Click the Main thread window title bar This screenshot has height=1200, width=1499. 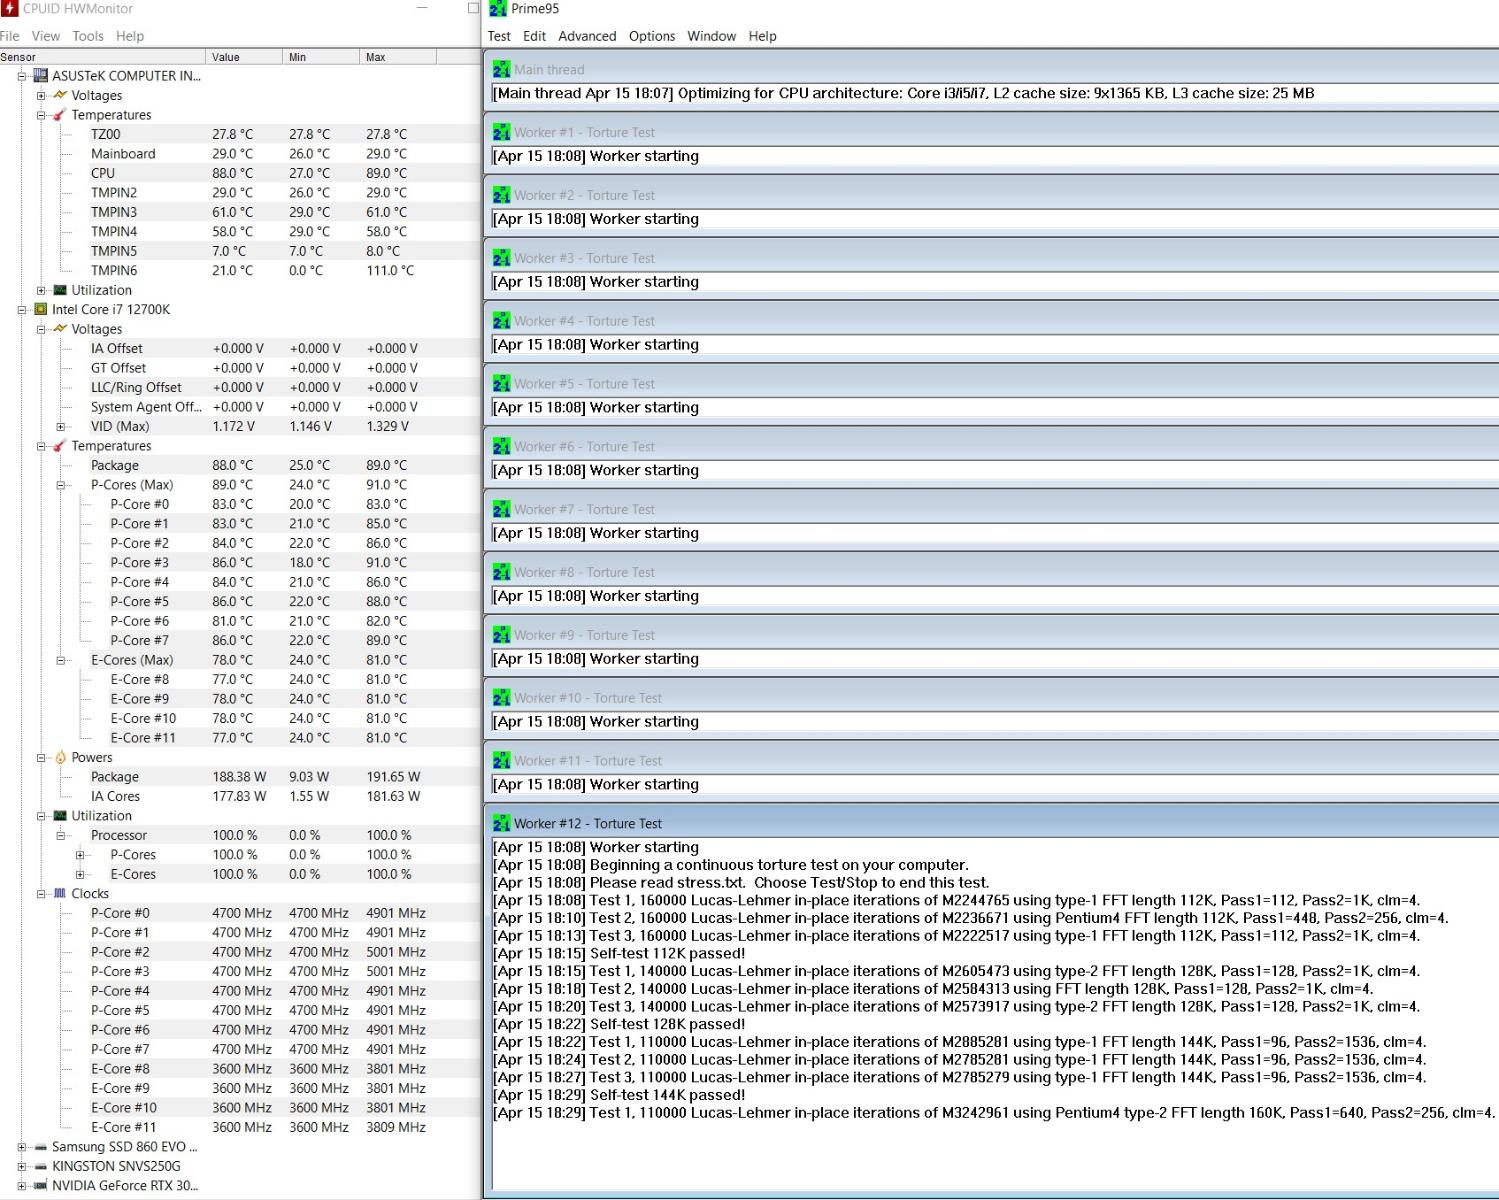[x=992, y=69]
